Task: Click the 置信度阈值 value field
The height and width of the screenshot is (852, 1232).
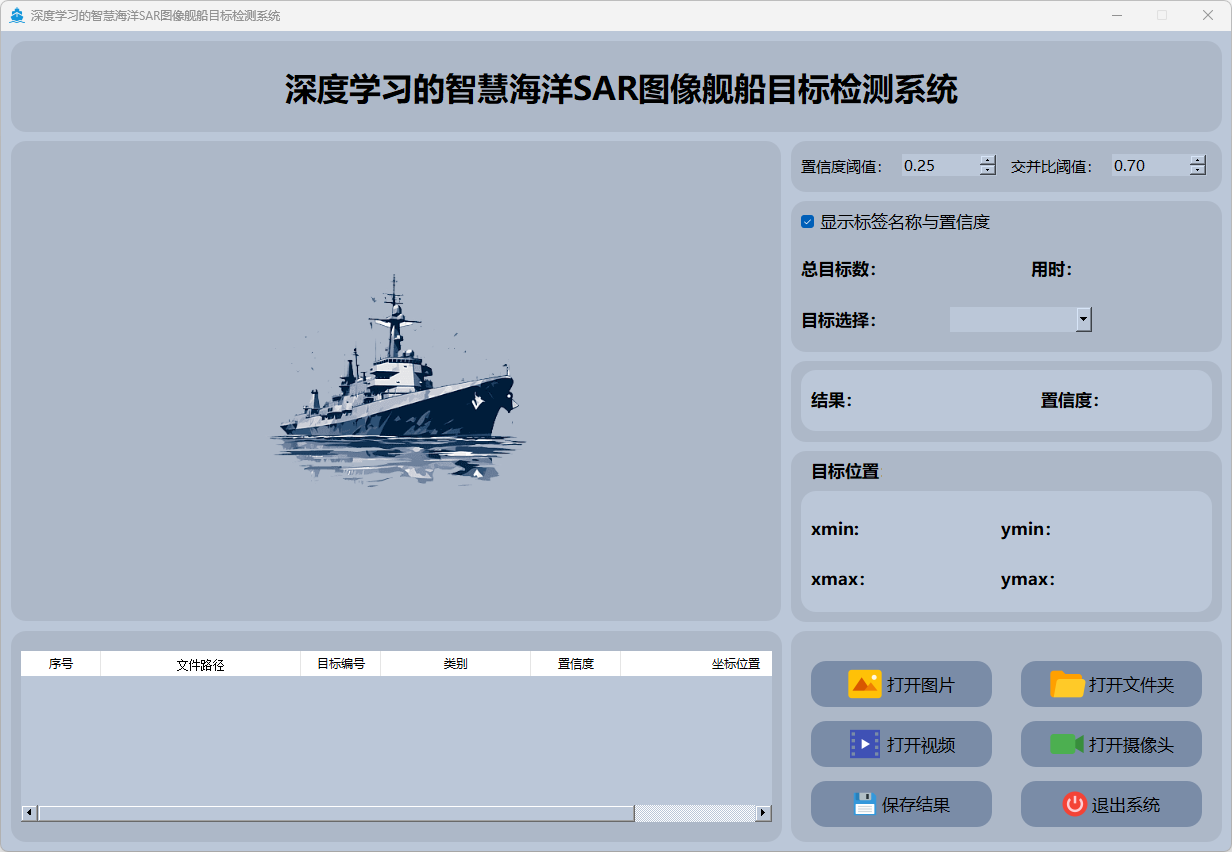Action: tap(939, 166)
